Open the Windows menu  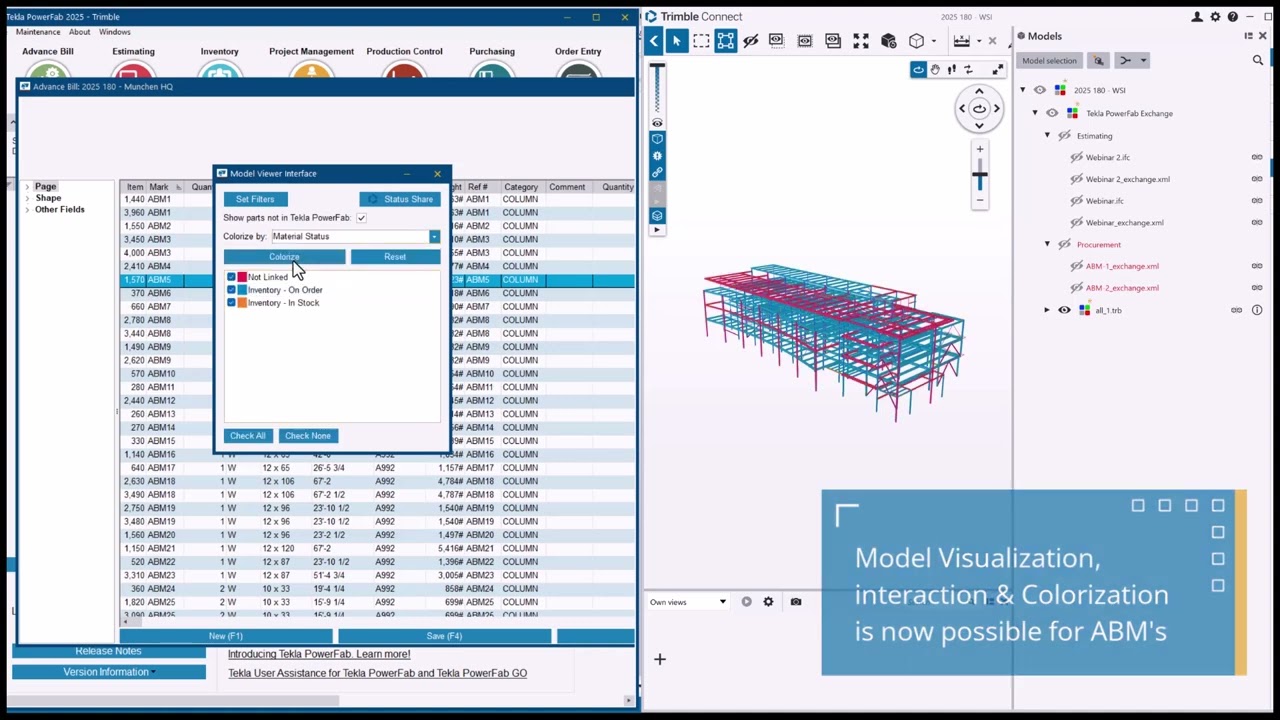[114, 32]
